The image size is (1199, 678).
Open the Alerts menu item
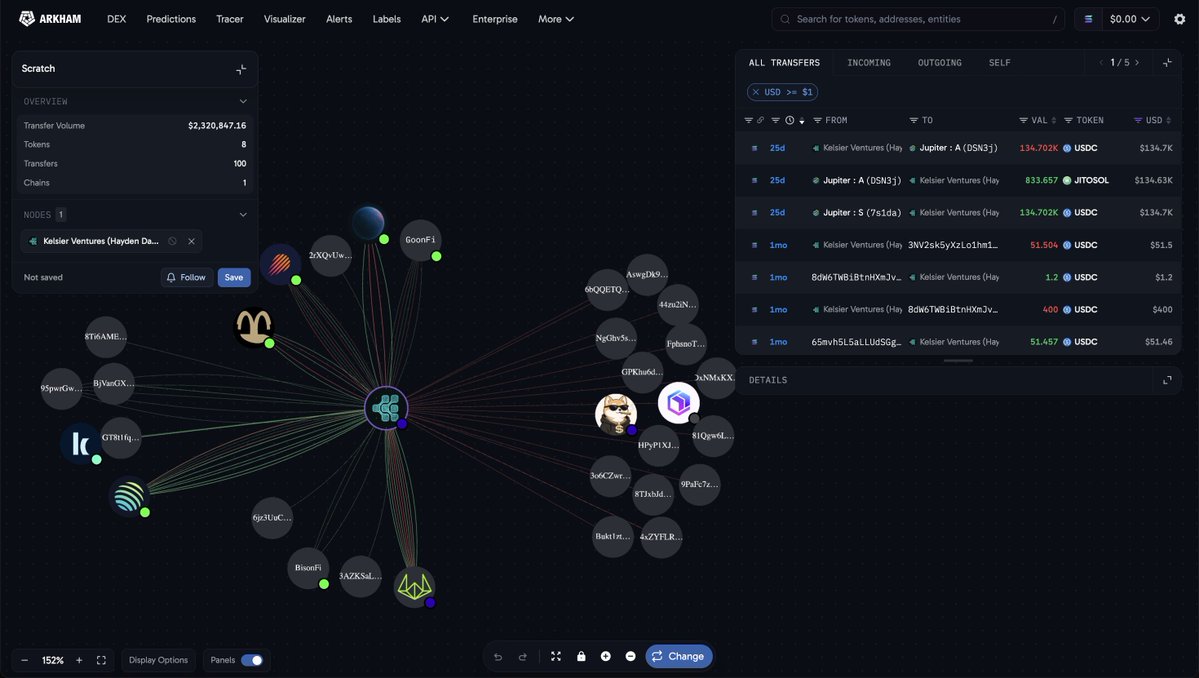pos(339,19)
